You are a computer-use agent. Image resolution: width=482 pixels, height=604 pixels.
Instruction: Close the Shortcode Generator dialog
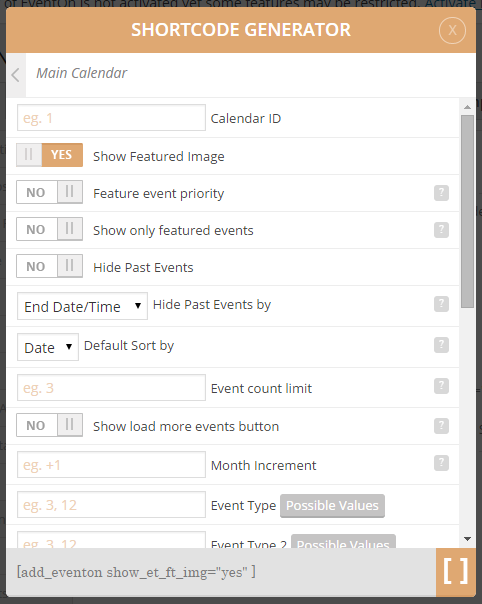(x=452, y=30)
